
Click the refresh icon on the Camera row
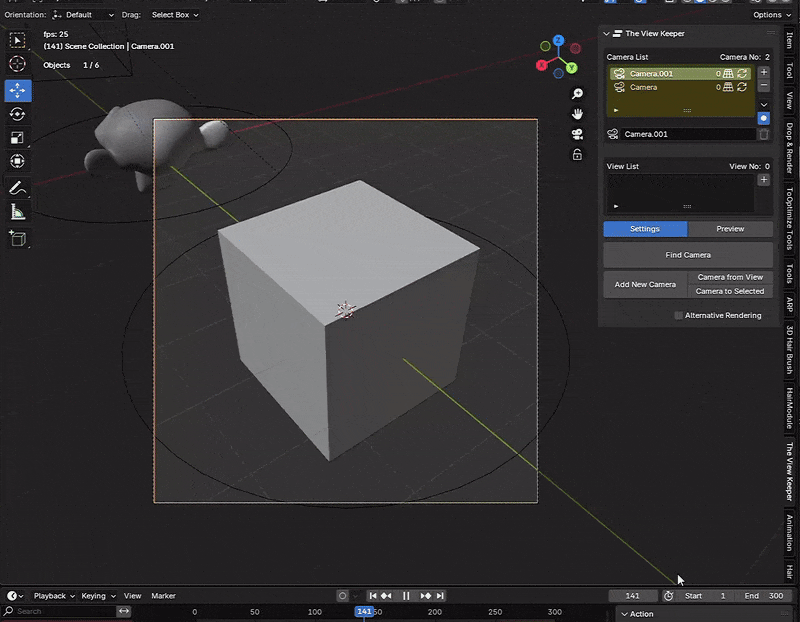(x=742, y=87)
